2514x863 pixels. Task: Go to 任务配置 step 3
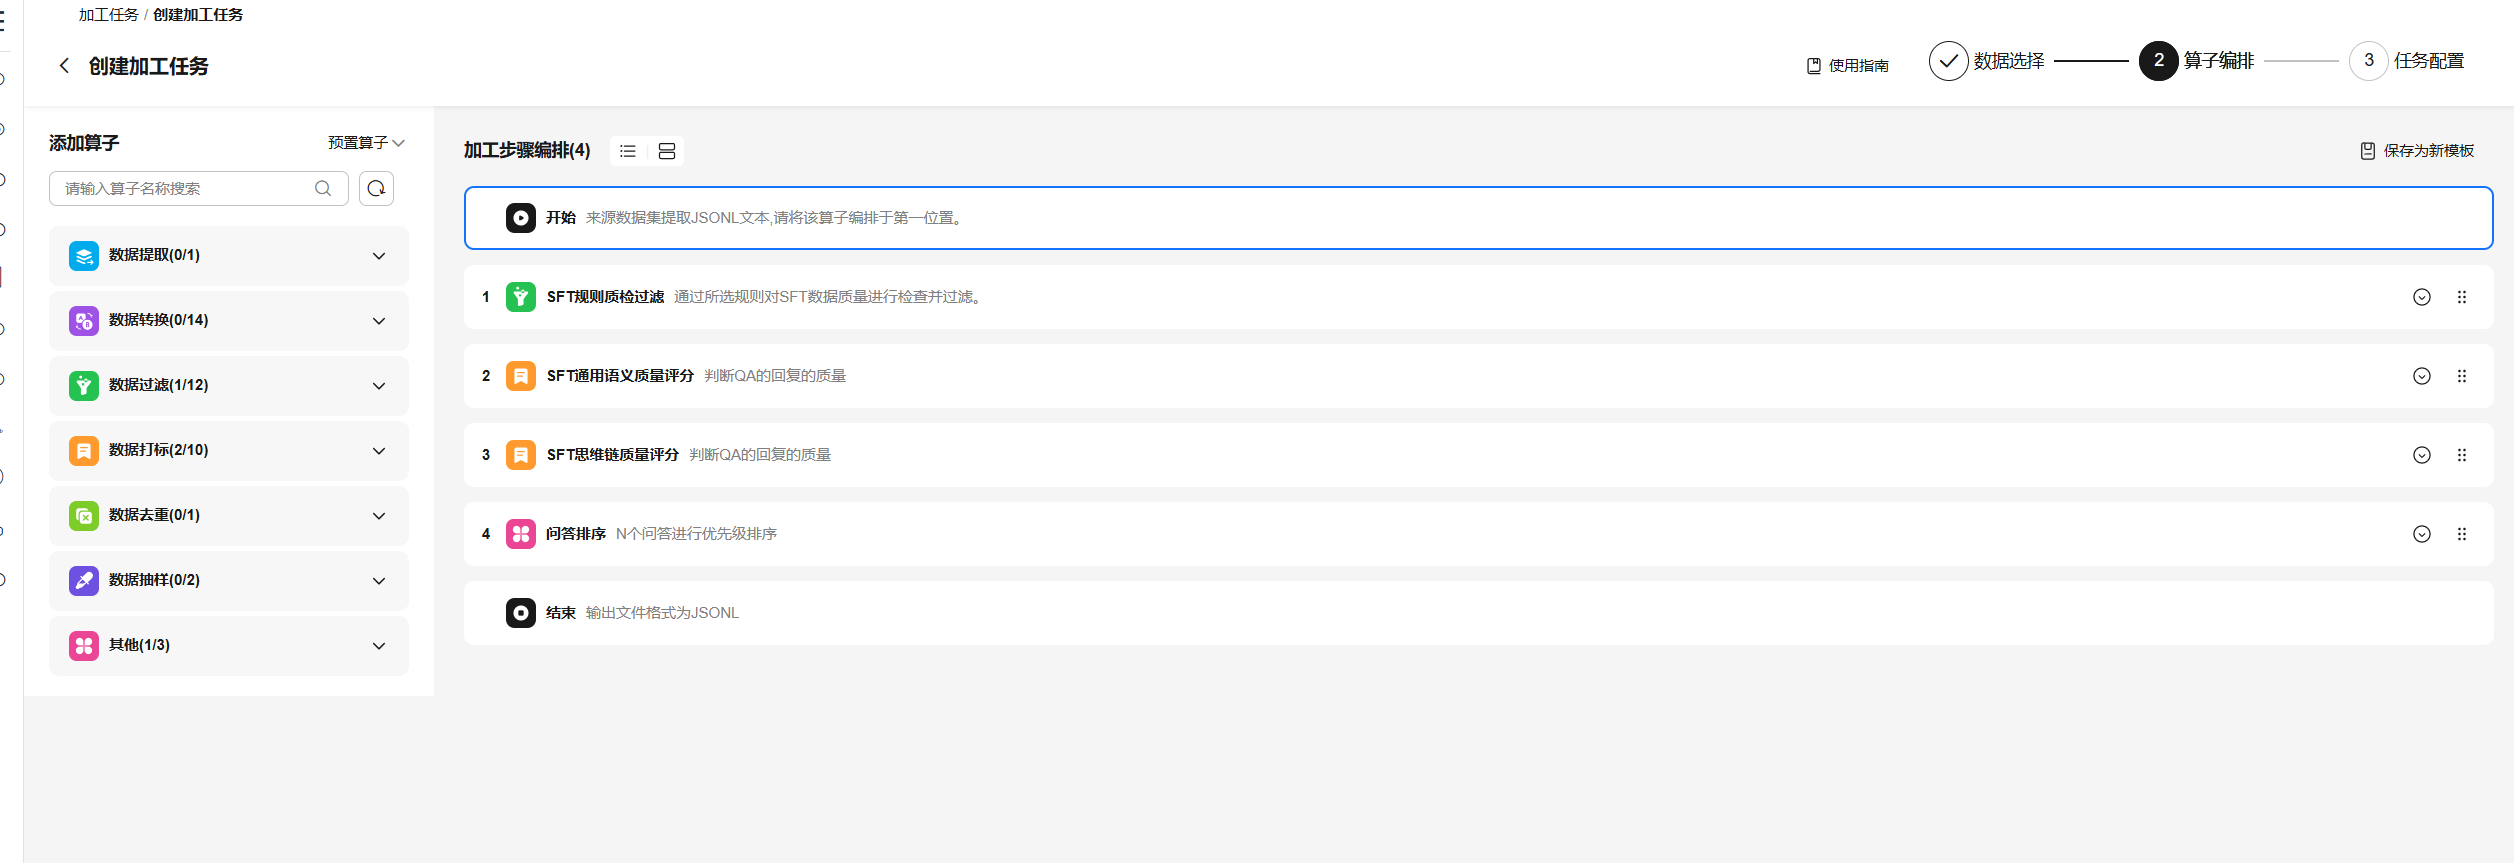[x=2407, y=61]
